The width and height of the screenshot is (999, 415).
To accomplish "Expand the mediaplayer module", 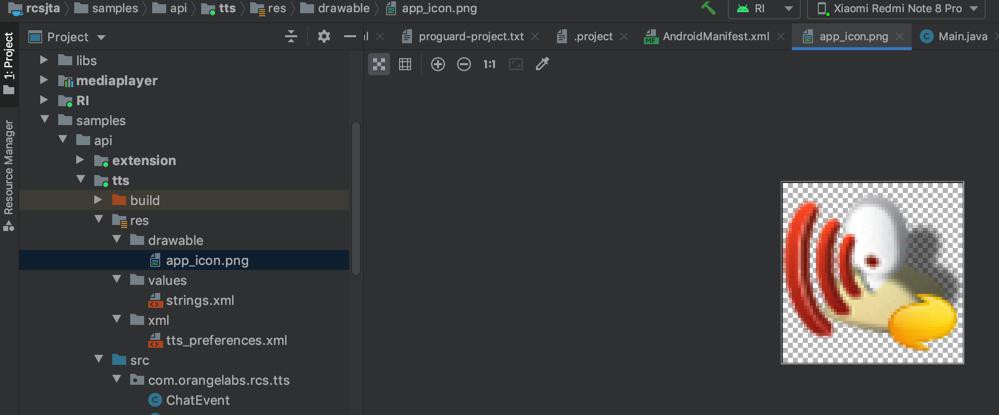I will [44, 80].
